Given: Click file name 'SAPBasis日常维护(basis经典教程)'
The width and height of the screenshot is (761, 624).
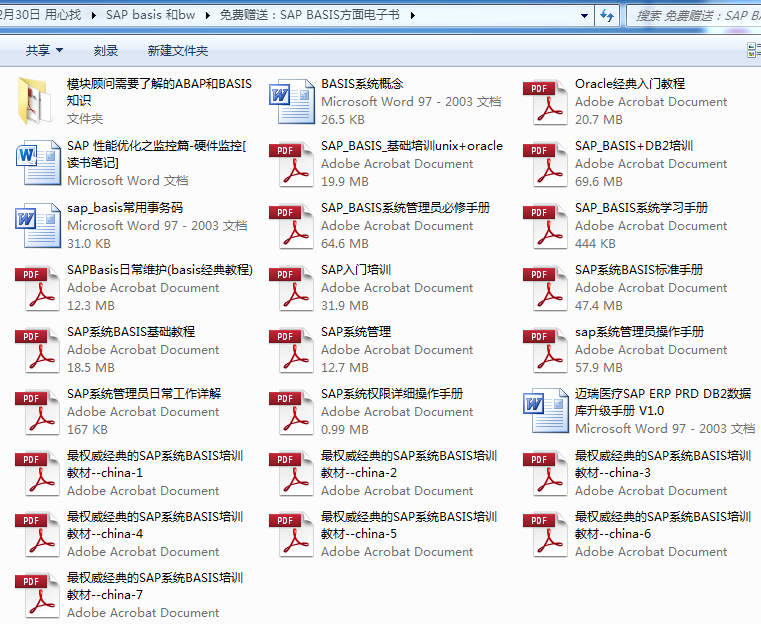Looking at the screenshot, I should pyautogui.click(x=160, y=270).
